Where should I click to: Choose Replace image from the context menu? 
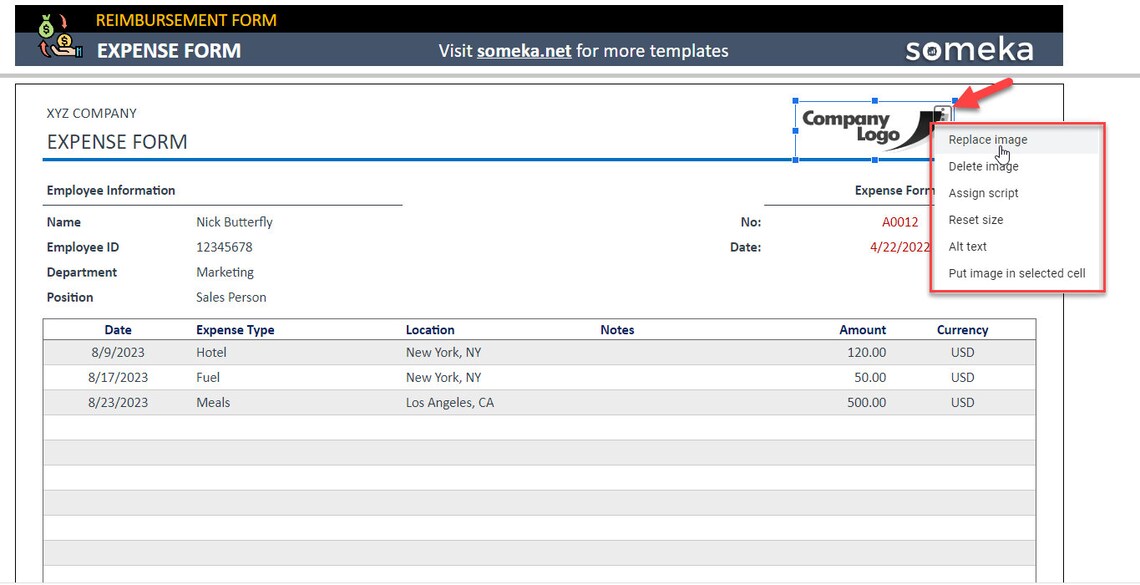pos(986,139)
